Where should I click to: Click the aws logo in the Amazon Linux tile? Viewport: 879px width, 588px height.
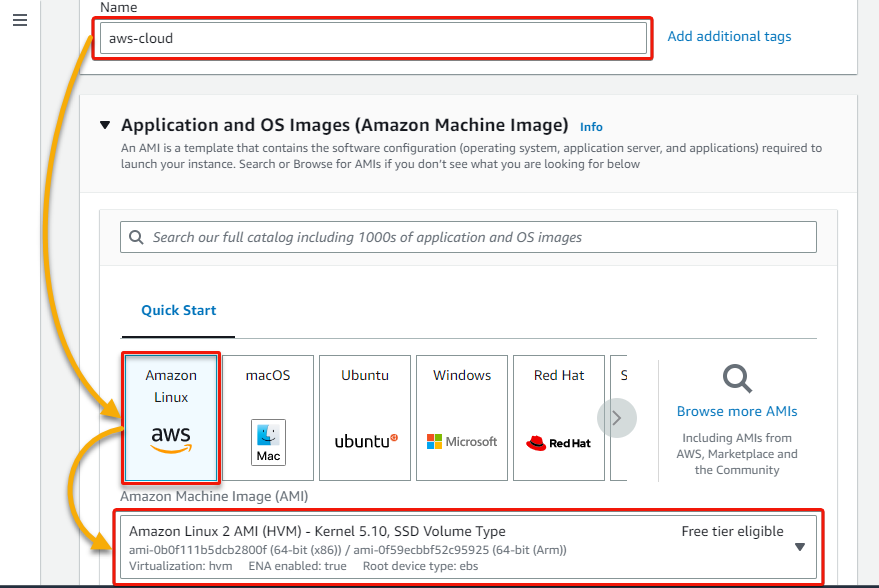171,439
